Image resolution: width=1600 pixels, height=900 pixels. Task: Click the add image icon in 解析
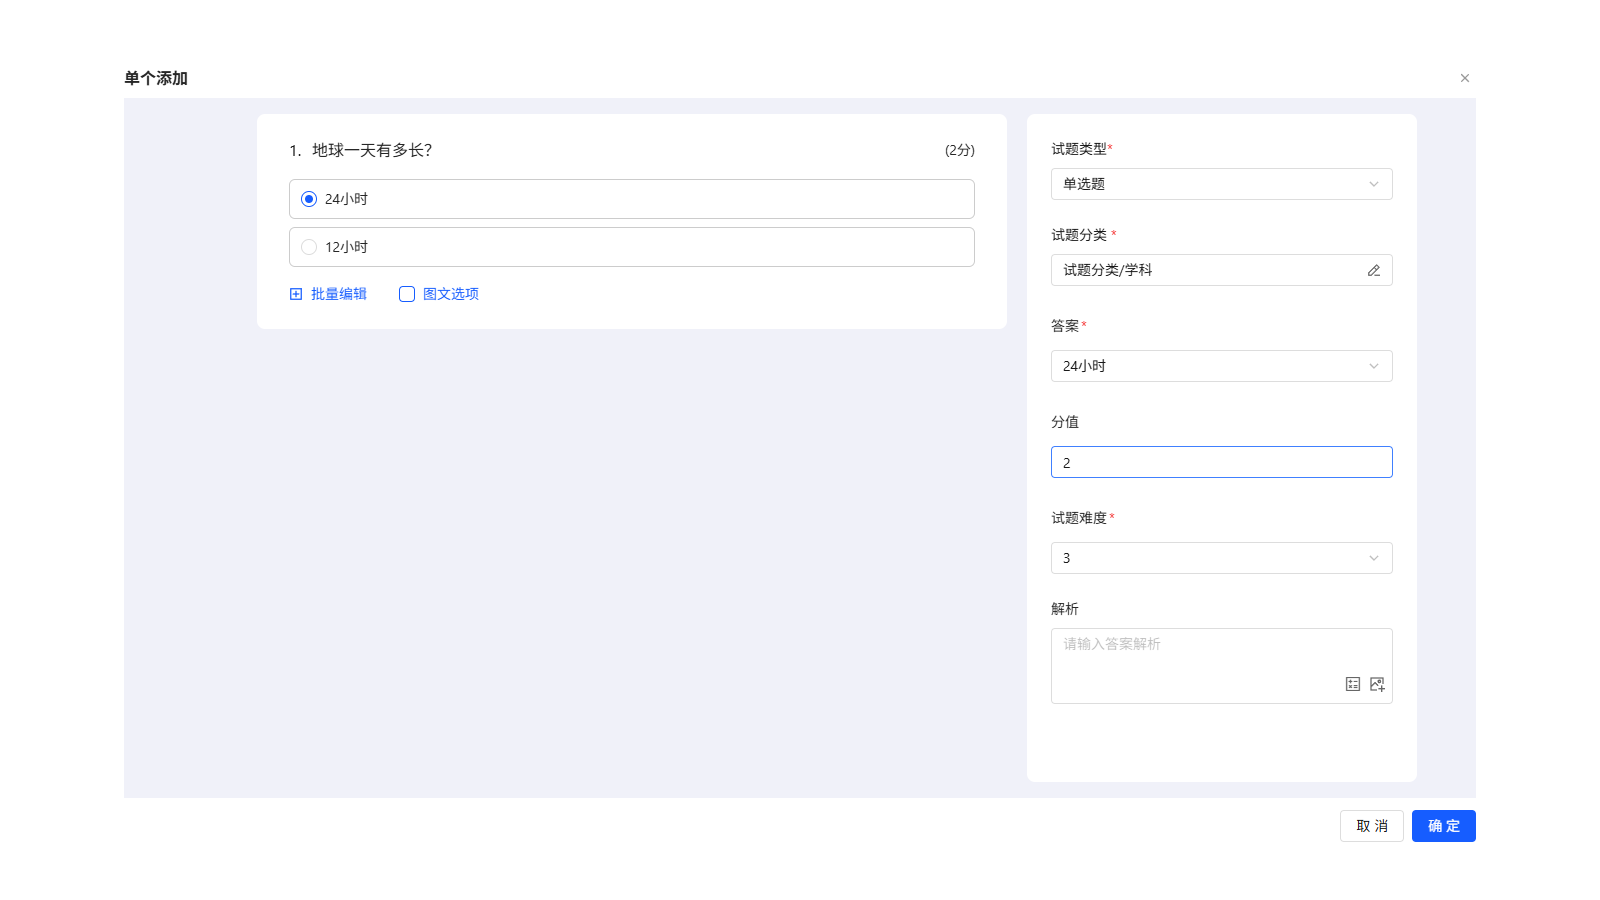pos(1377,684)
